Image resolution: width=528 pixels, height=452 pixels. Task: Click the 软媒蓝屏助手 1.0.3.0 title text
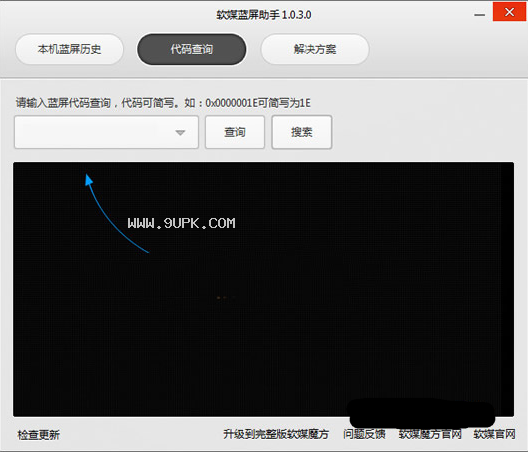click(264, 15)
